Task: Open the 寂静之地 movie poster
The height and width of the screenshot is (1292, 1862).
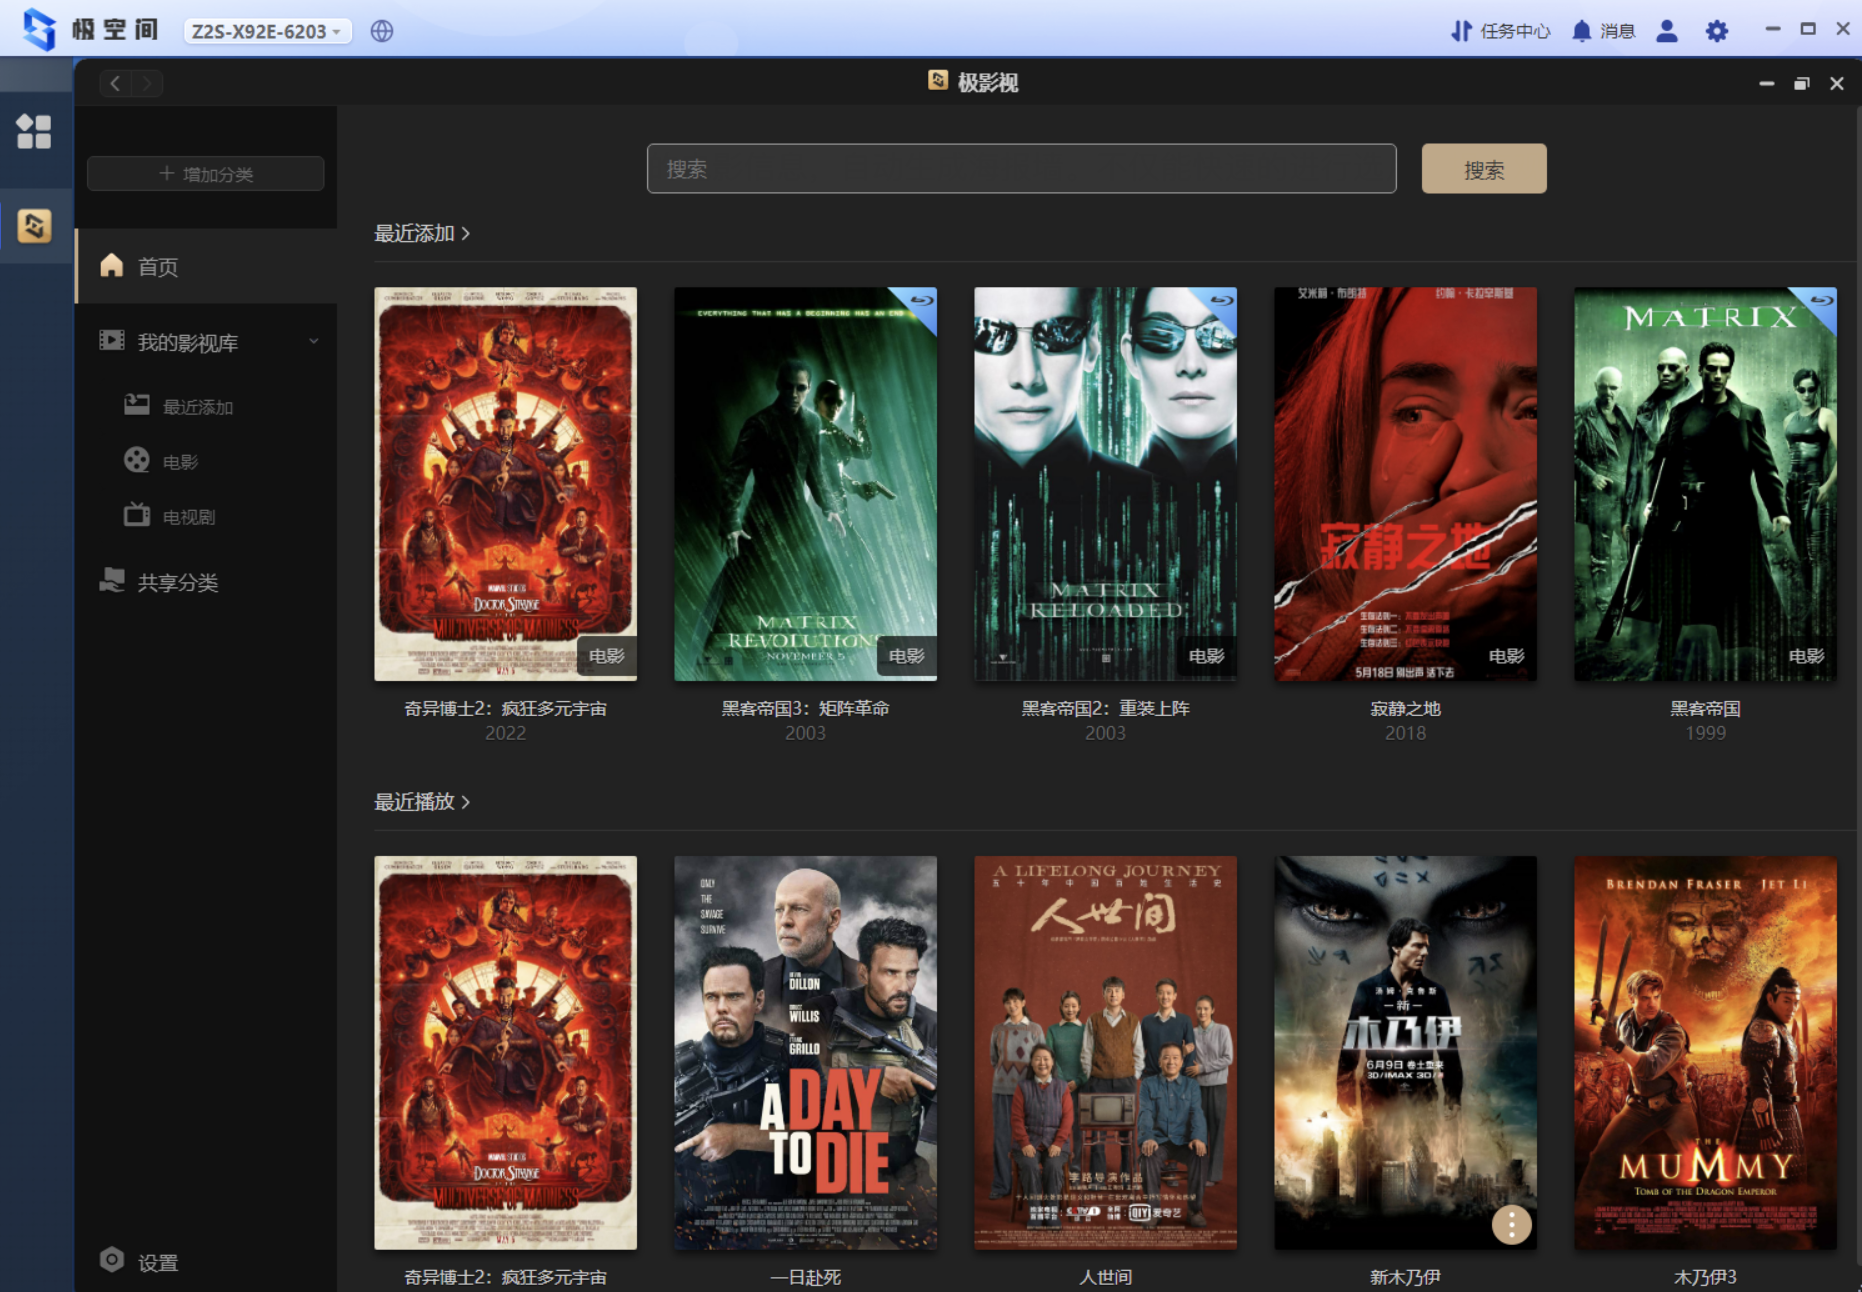Action: [1404, 484]
